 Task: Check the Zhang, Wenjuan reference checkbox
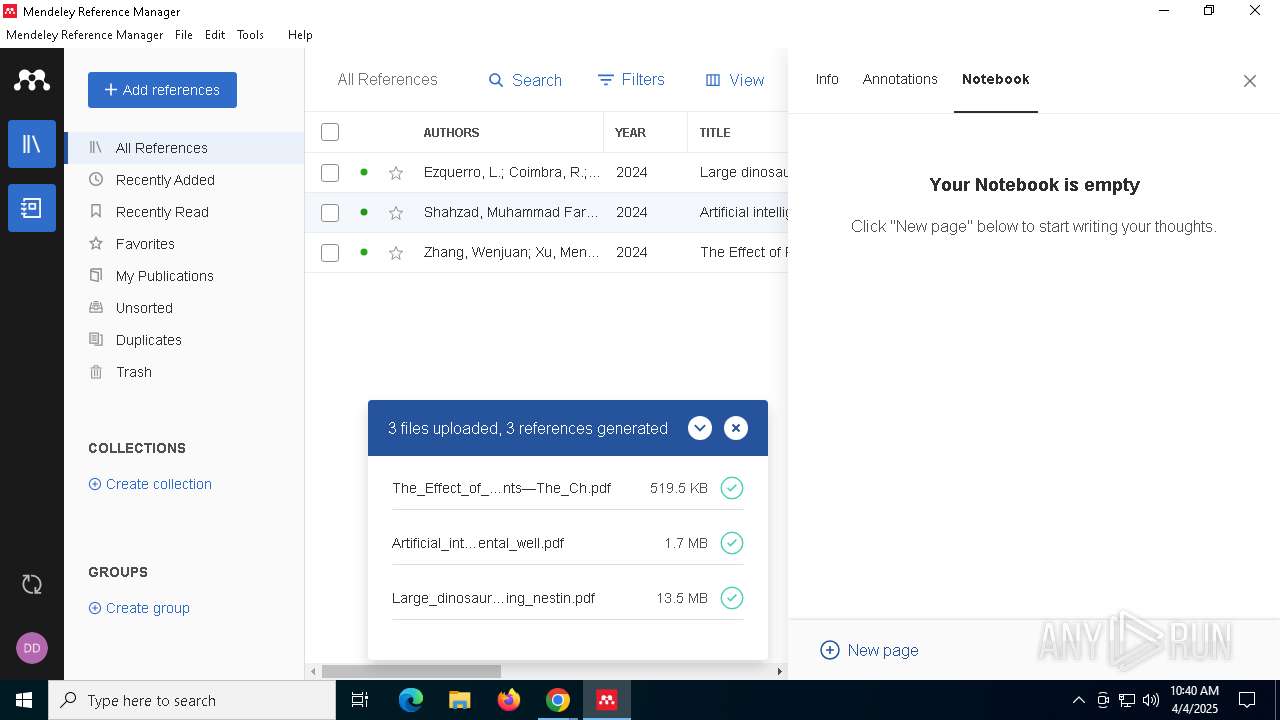pyautogui.click(x=330, y=252)
